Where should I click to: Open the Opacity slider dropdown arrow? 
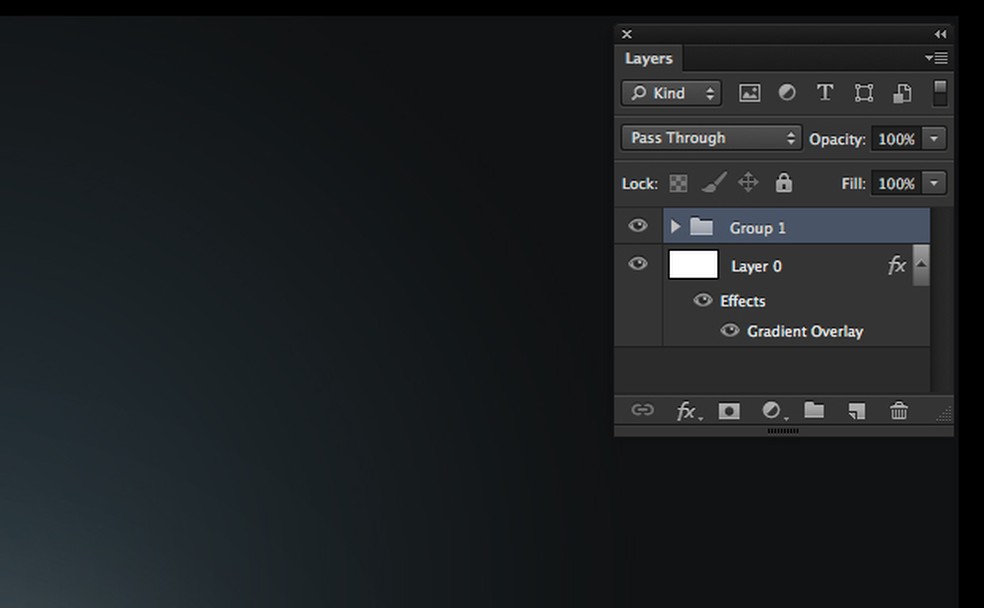(934, 139)
